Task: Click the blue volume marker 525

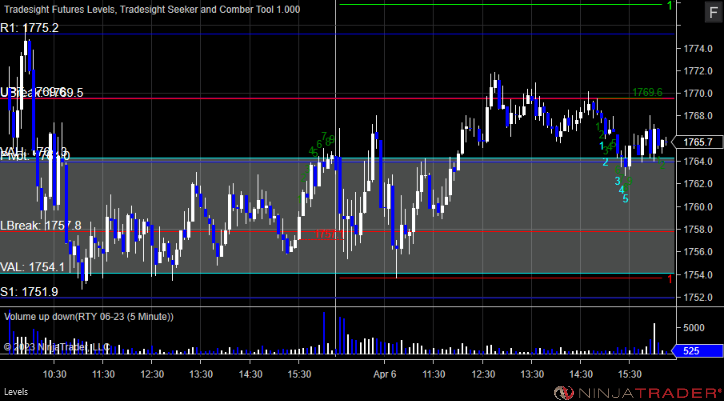Action: pos(697,351)
